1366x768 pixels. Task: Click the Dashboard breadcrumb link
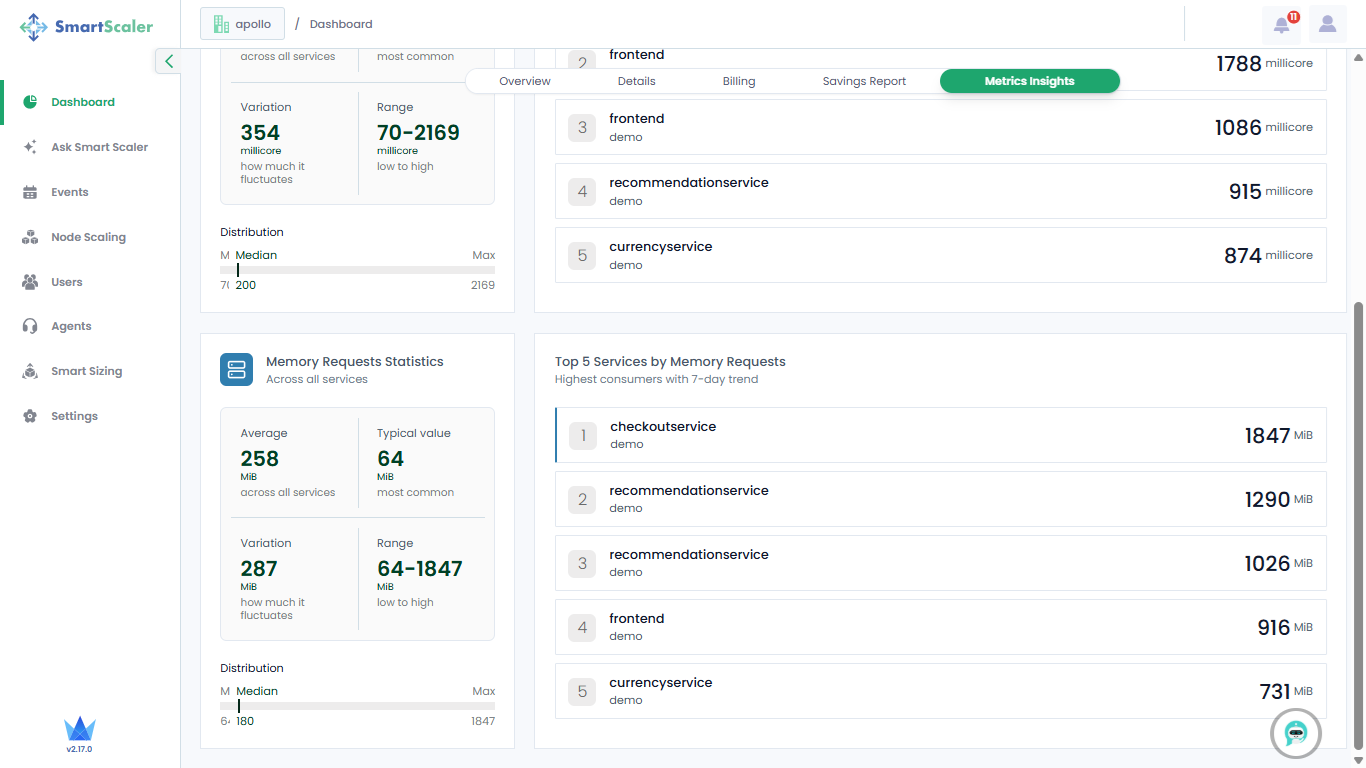pyautogui.click(x=341, y=24)
